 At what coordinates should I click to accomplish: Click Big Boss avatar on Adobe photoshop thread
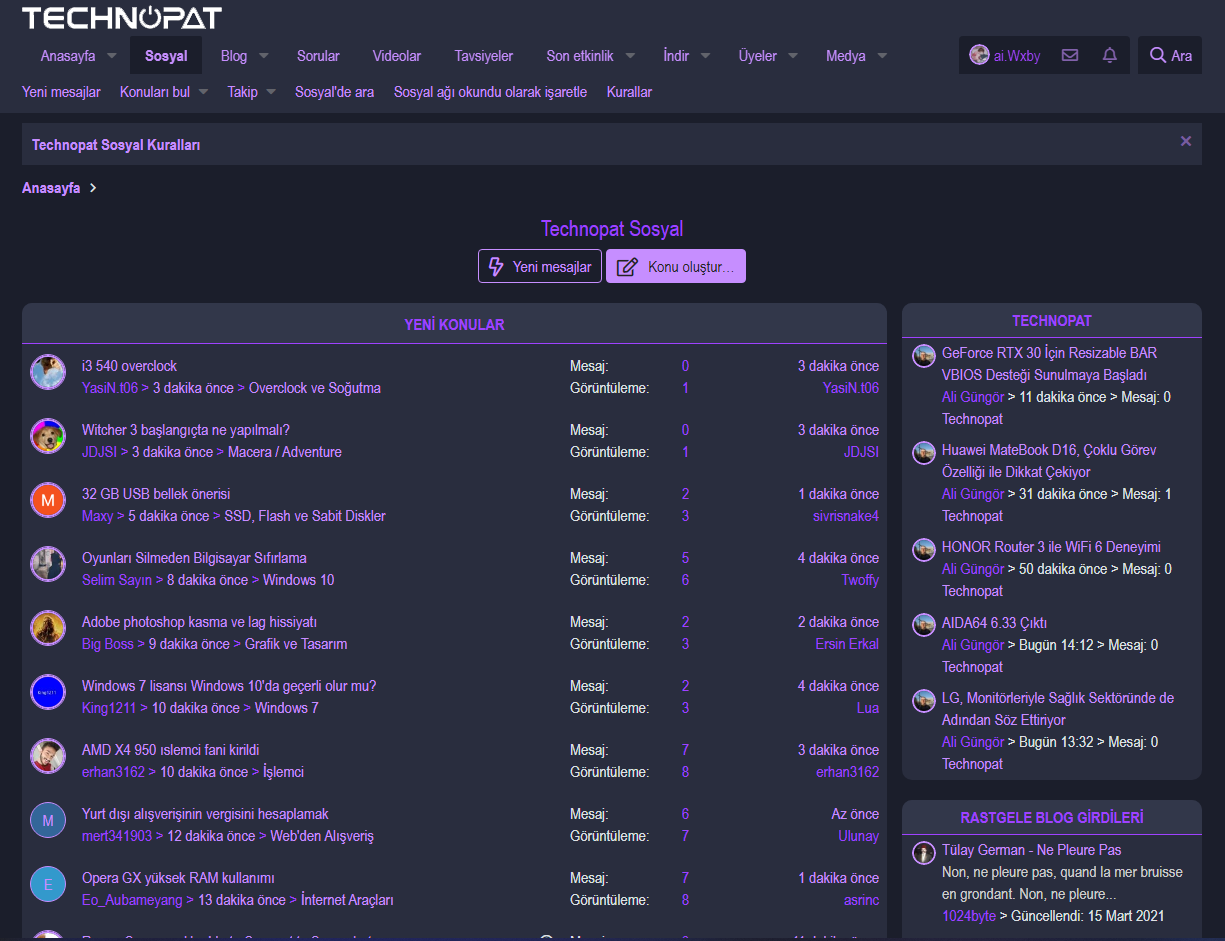48,628
